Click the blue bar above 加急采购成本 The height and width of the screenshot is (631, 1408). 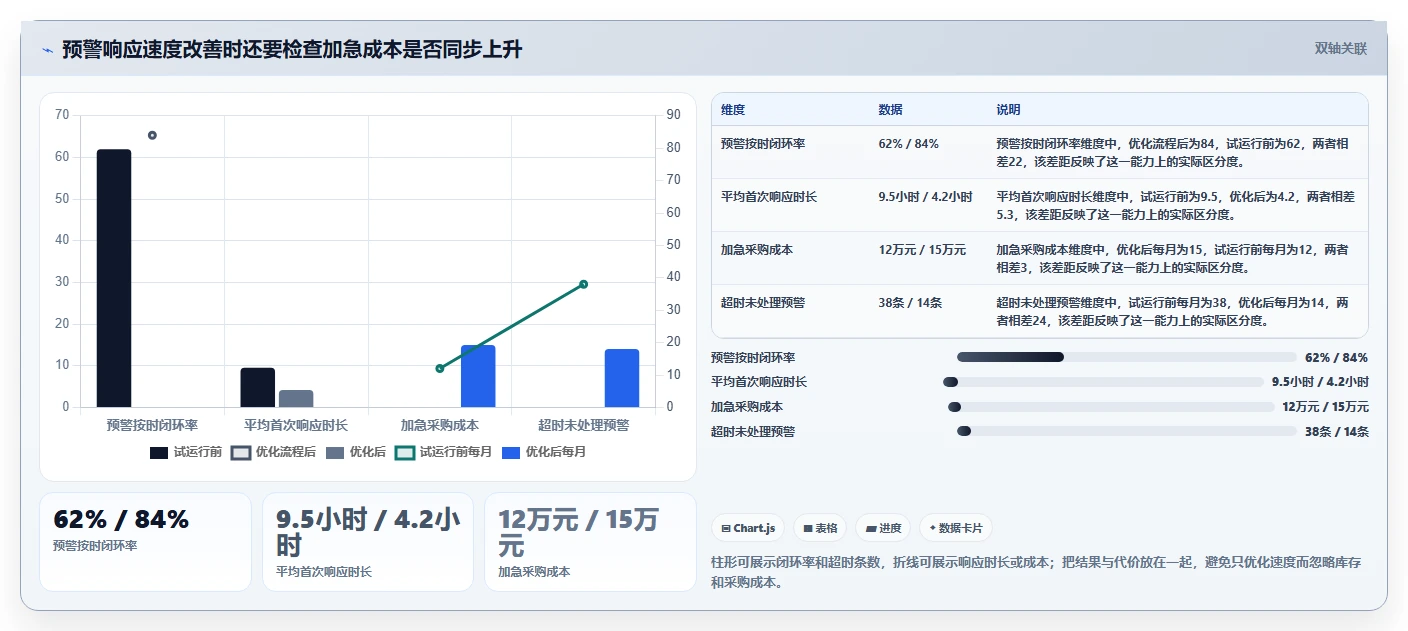(x=478, y=376)
